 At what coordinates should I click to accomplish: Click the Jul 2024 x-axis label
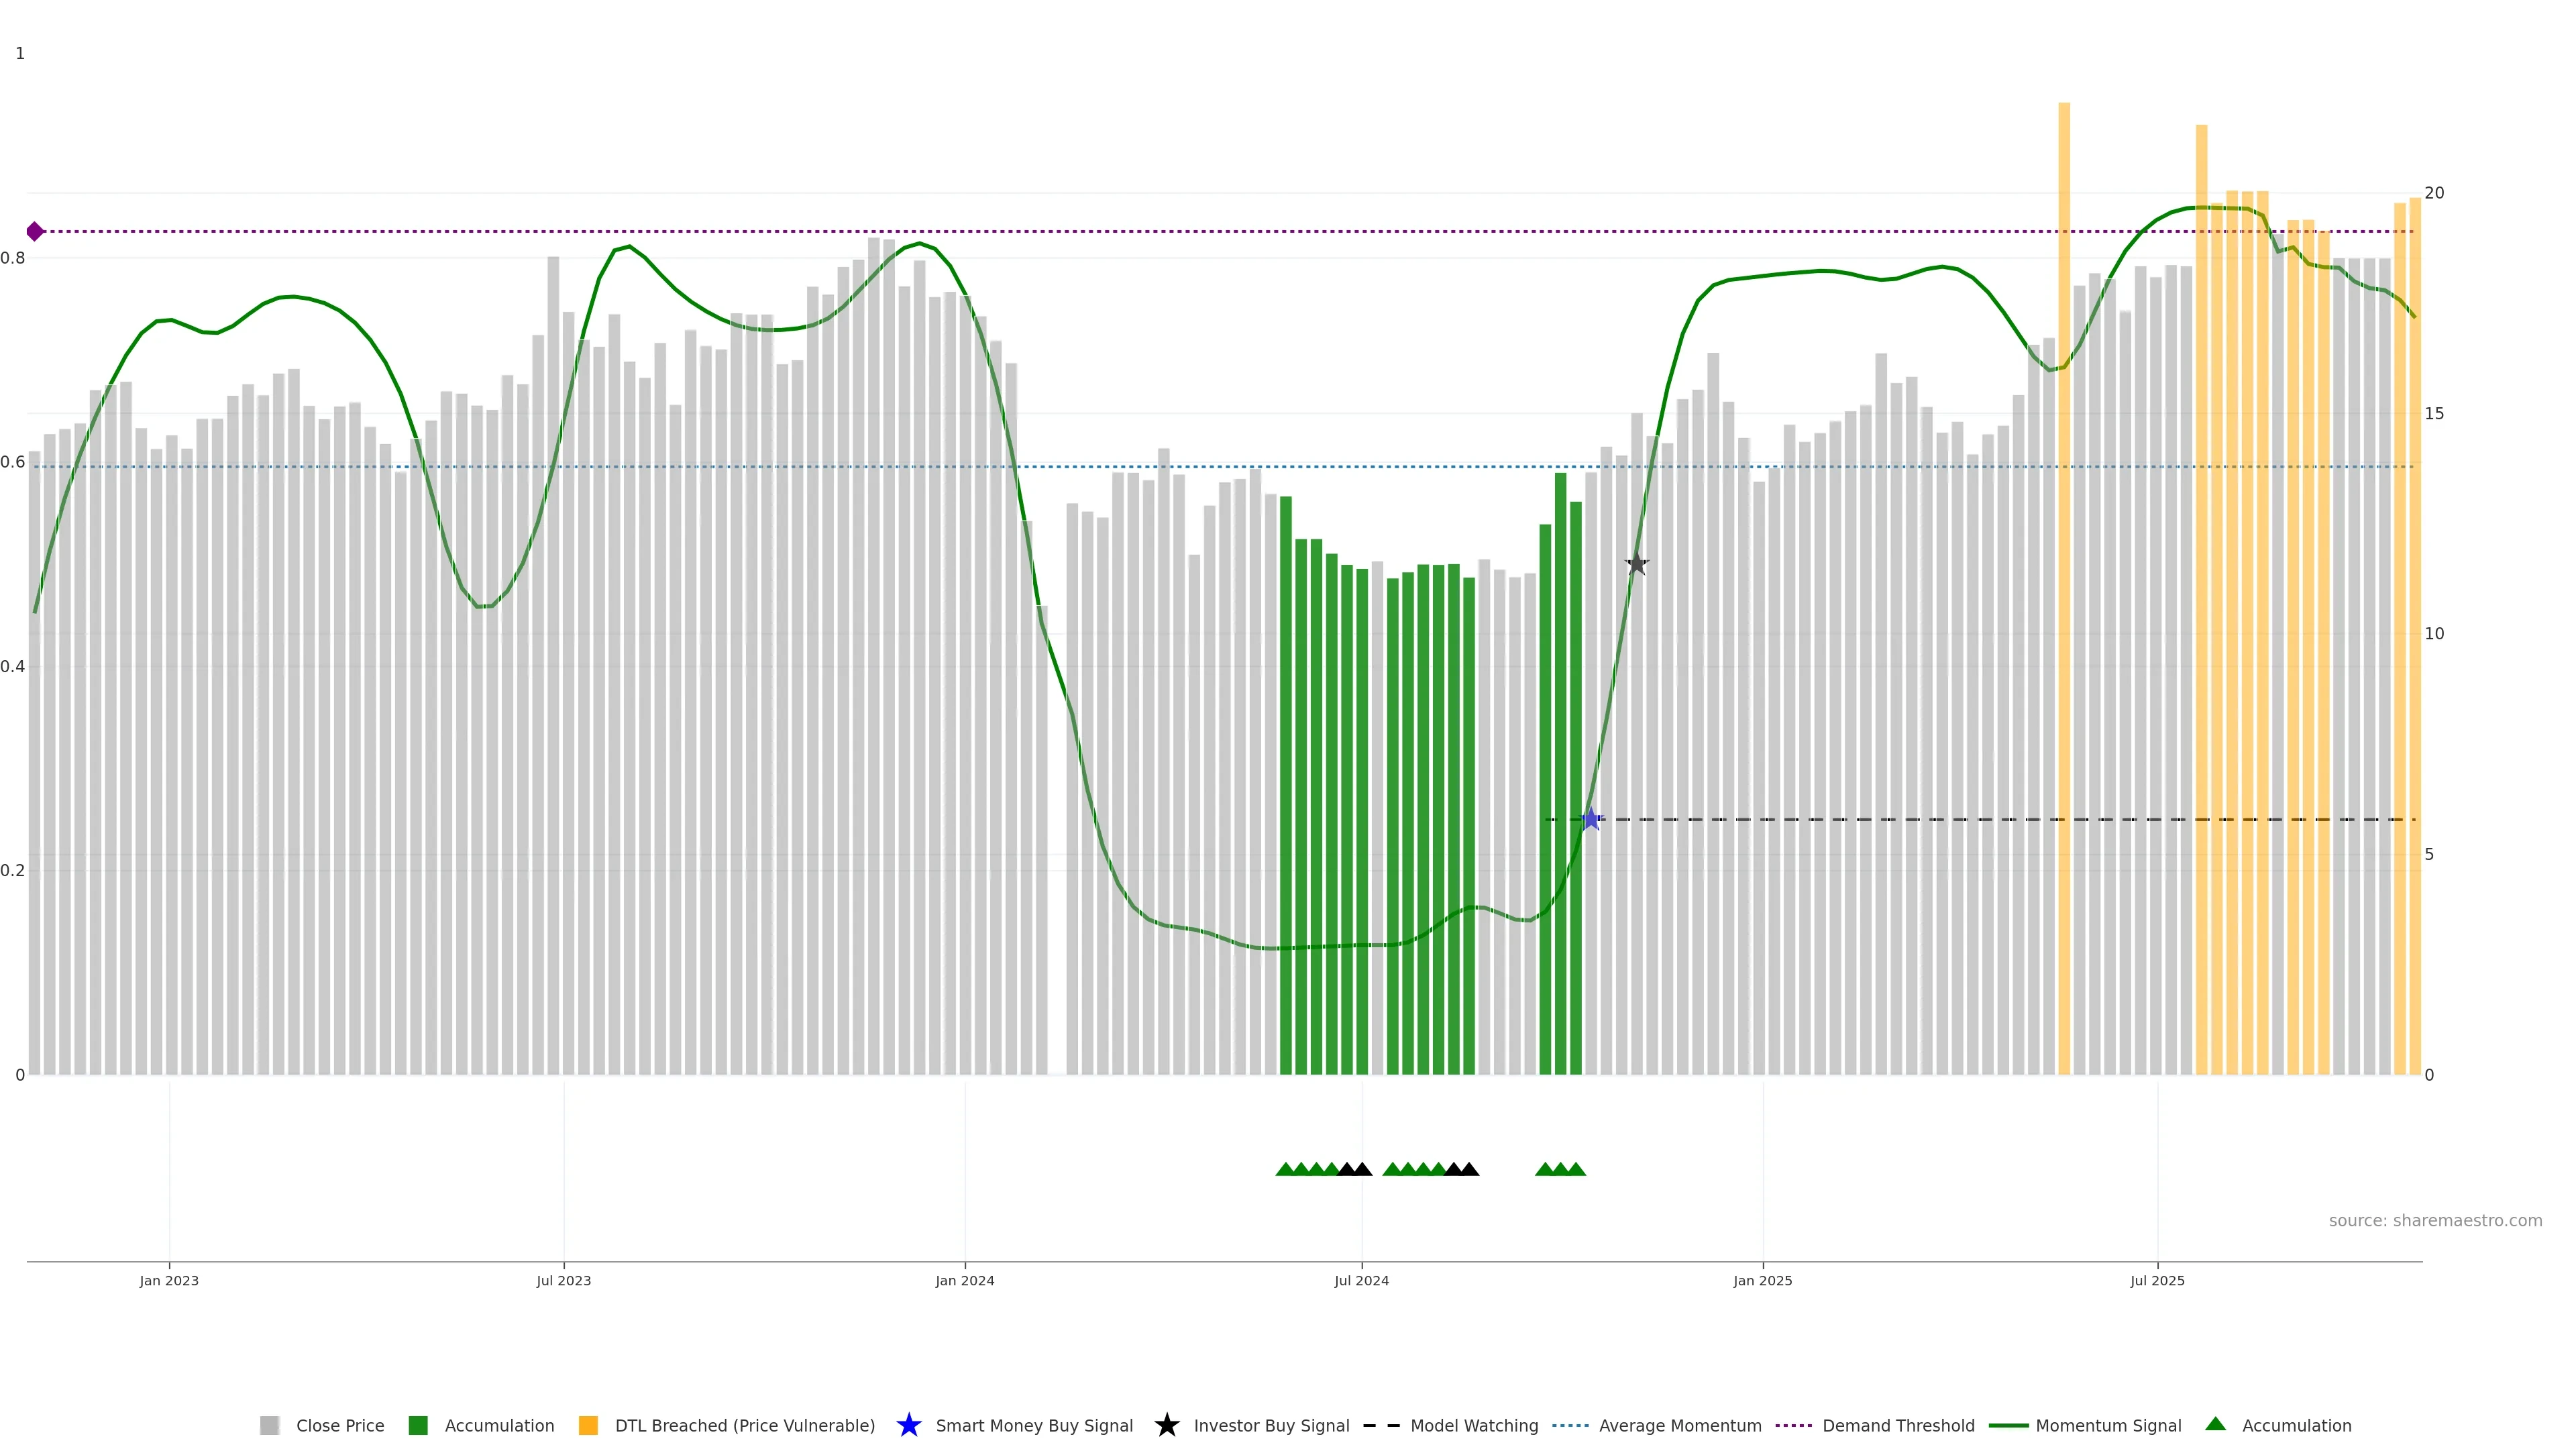click(x=1361, y=1280)
